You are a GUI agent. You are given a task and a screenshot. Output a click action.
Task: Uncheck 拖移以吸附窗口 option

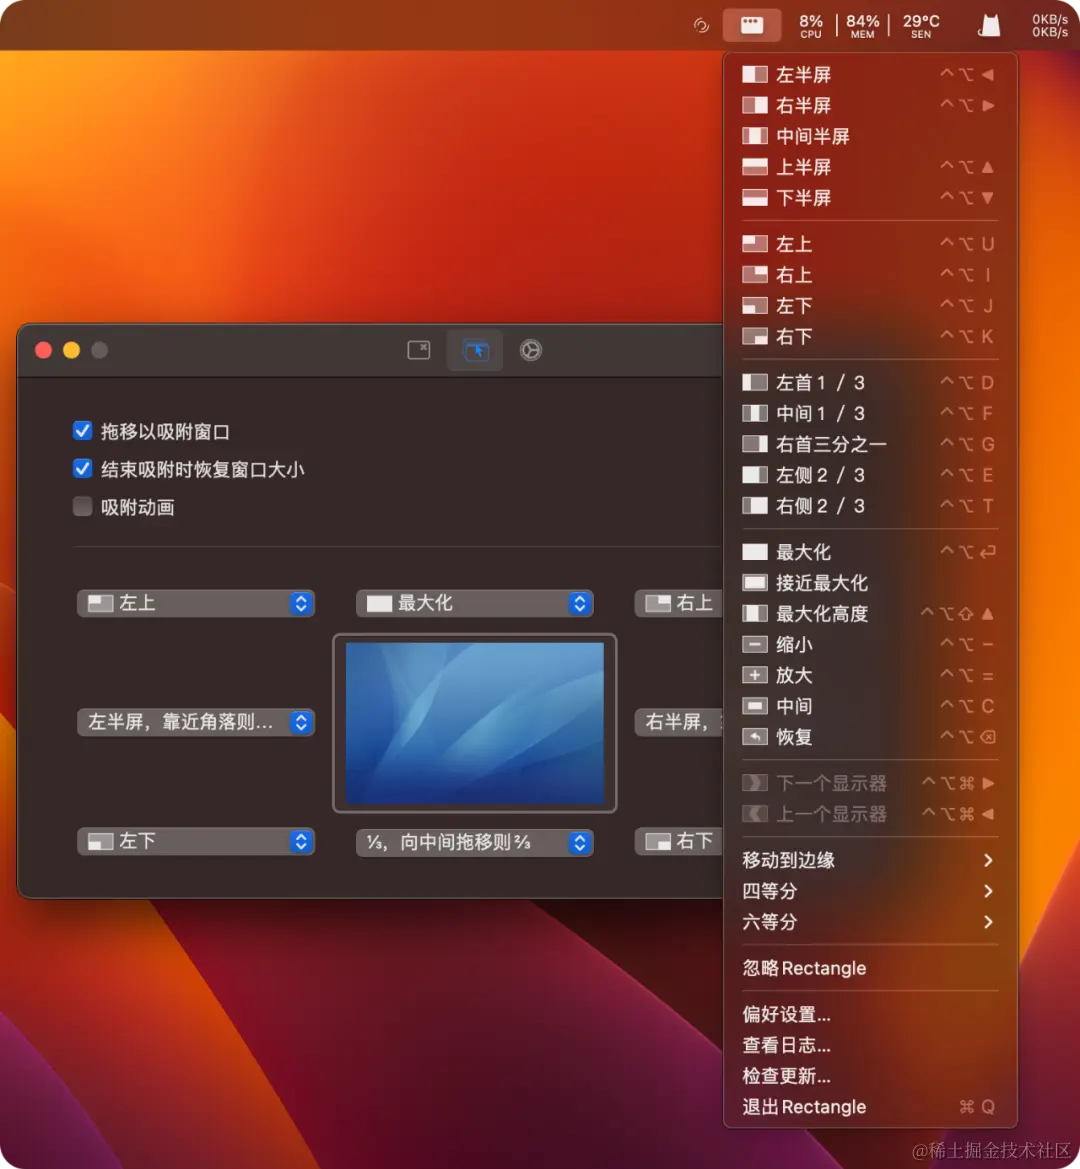coord(82,431)
